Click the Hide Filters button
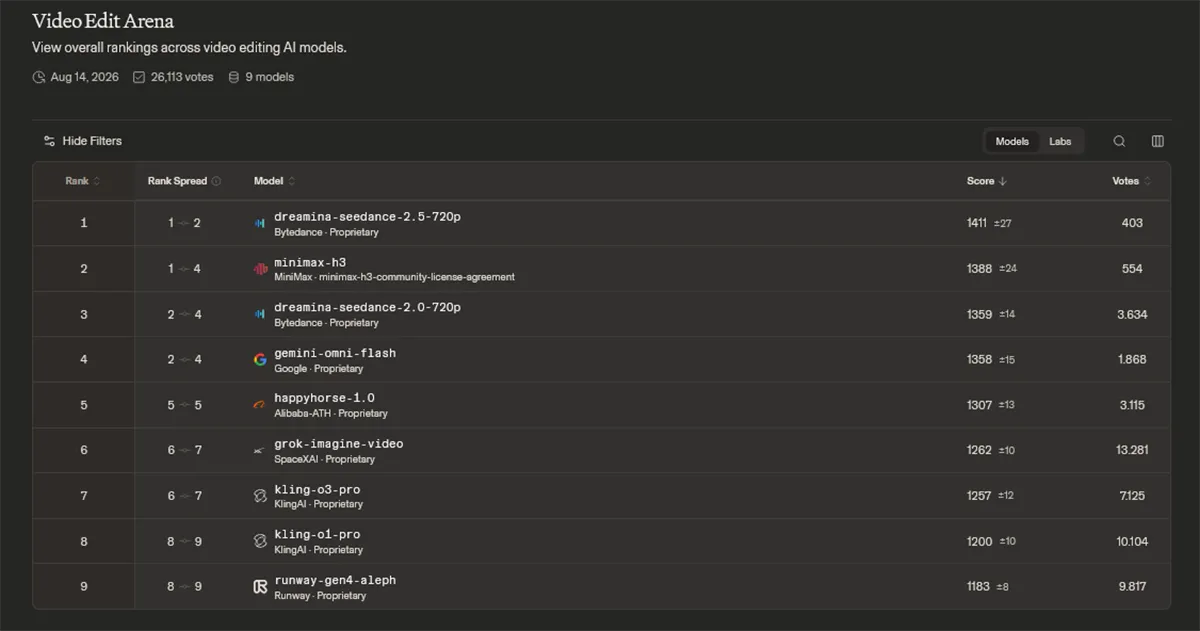The height and width of the screenshot is (631, 1200). tap(82, 141)
